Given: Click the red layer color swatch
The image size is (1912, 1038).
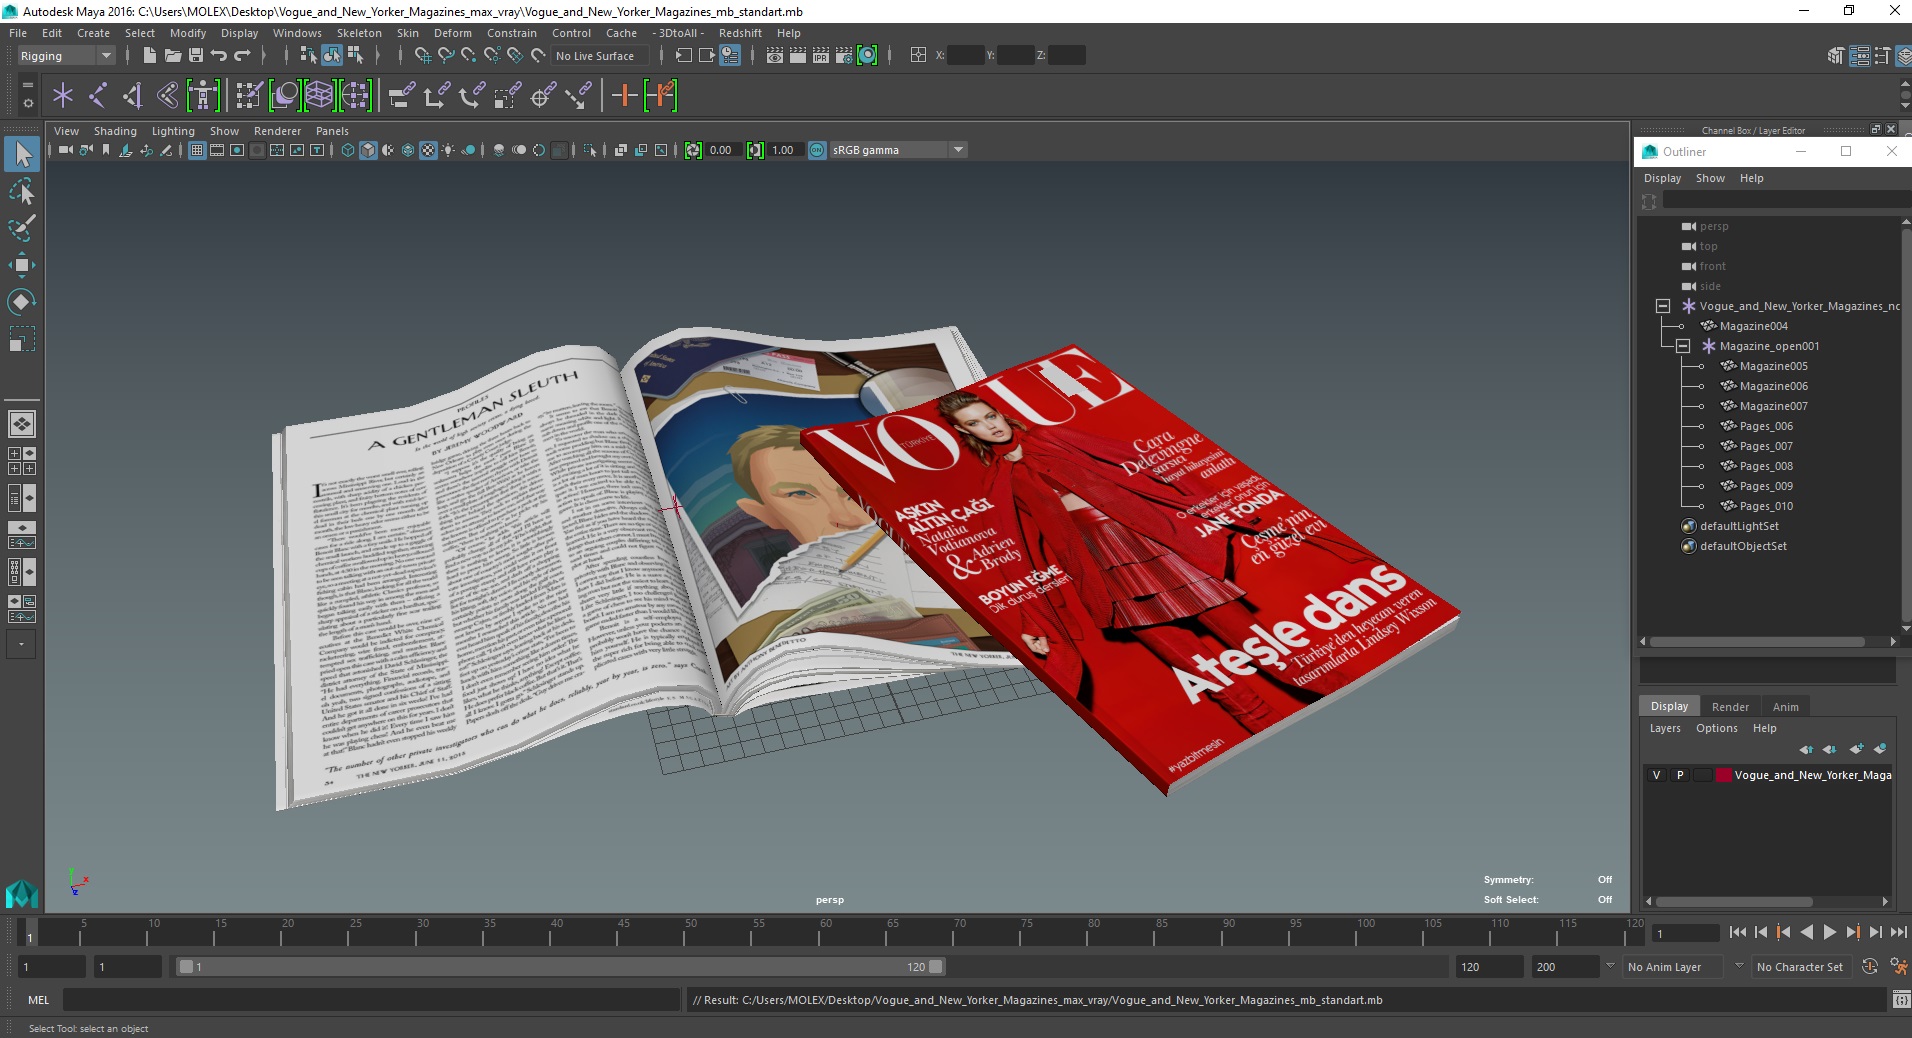Looking at the screenshot, I should (1723, 775).
